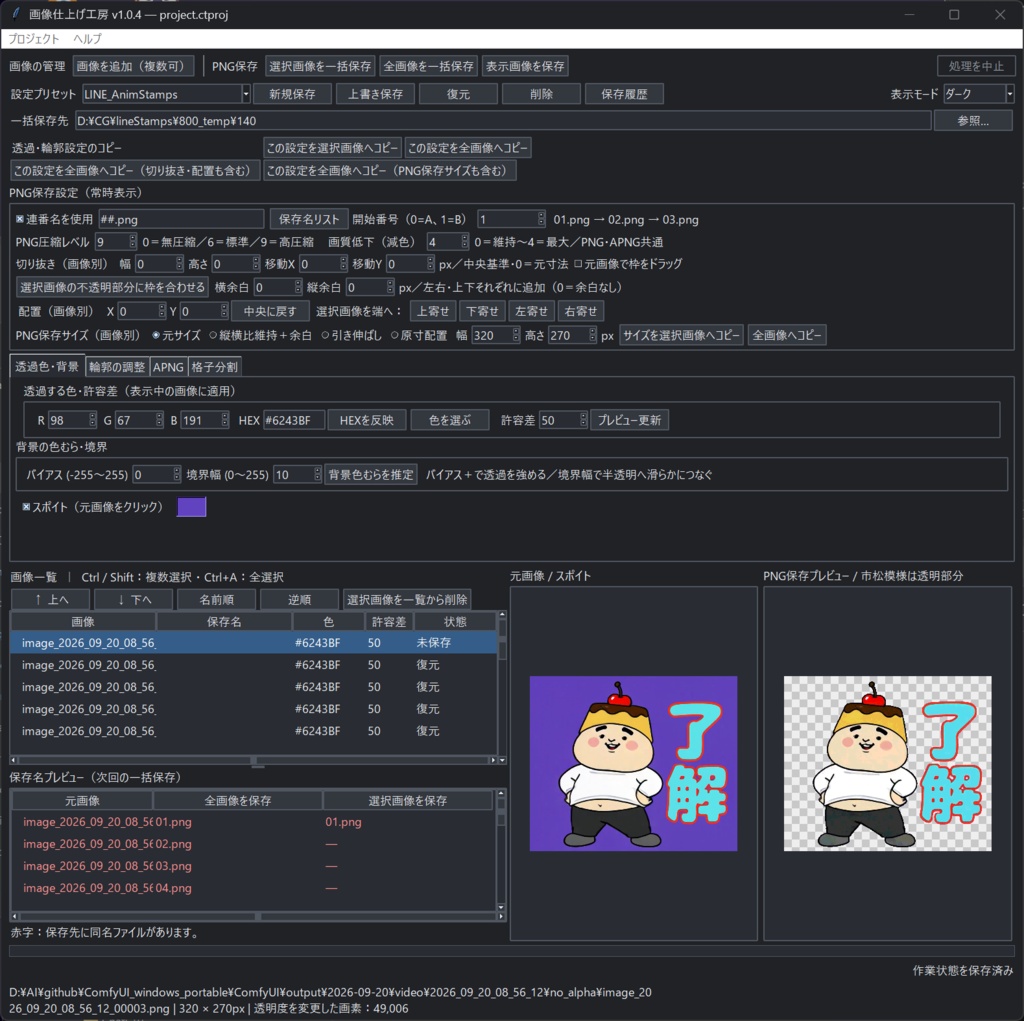Image resolution: width=1024 pixels, height=1021 pixels.
Task: Click ↑ 上へ move up button
Action: 52,600
